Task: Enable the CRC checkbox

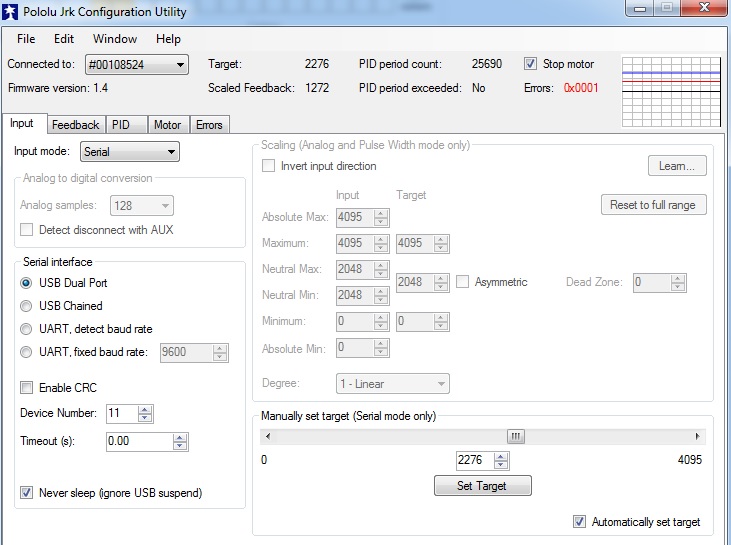Action: click(27, 387)
